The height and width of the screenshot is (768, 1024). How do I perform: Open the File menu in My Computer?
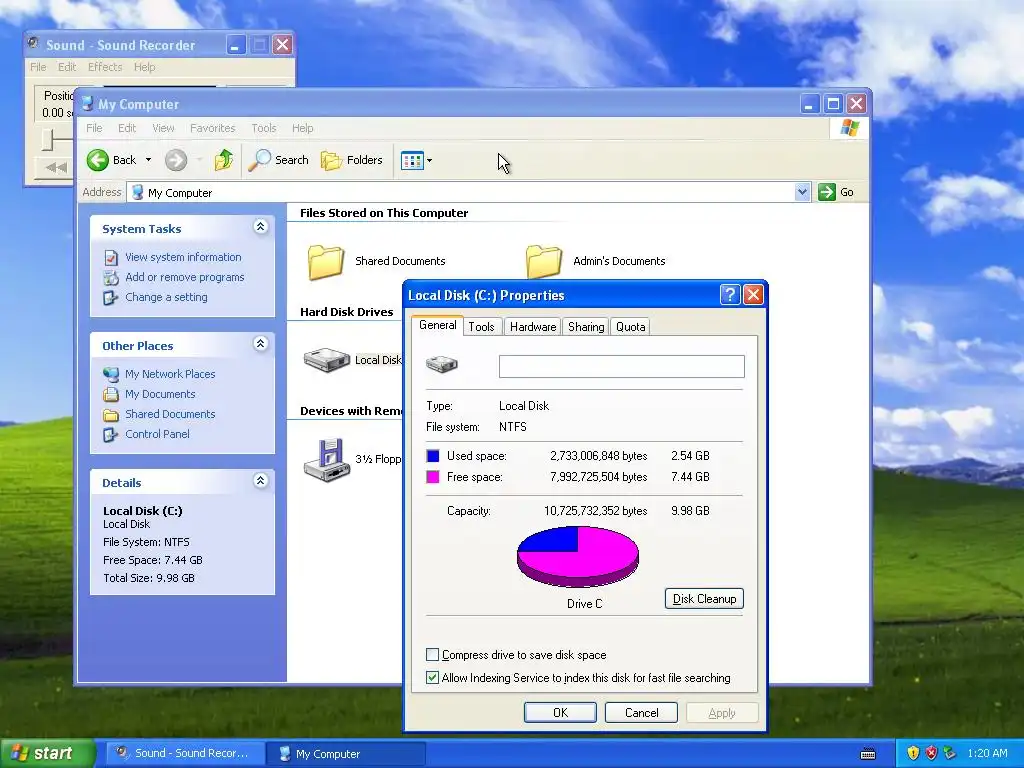(94, 128)
